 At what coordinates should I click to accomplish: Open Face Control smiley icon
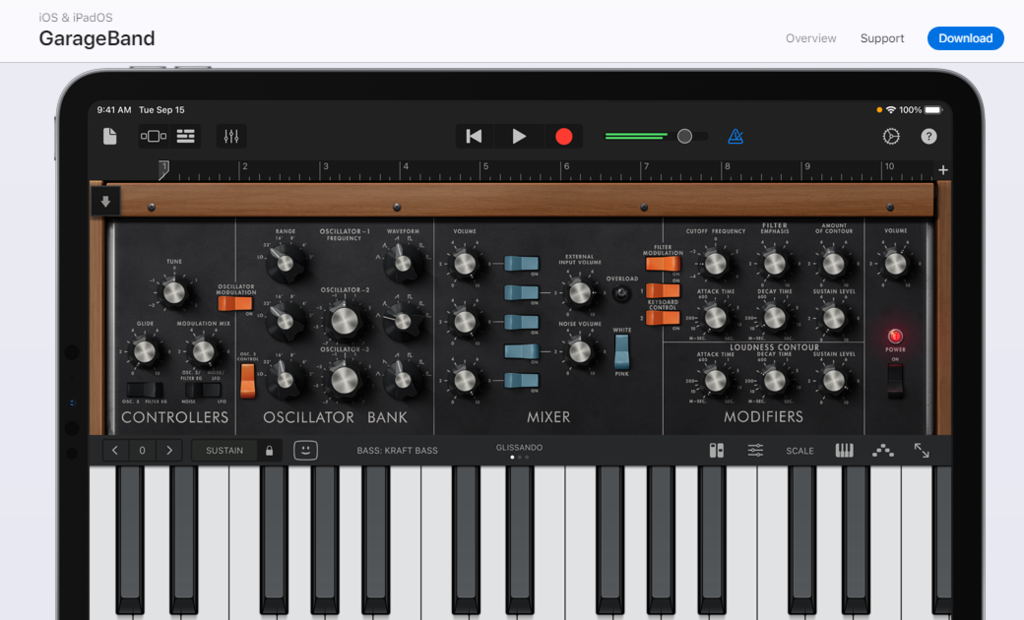click(305, 450)
